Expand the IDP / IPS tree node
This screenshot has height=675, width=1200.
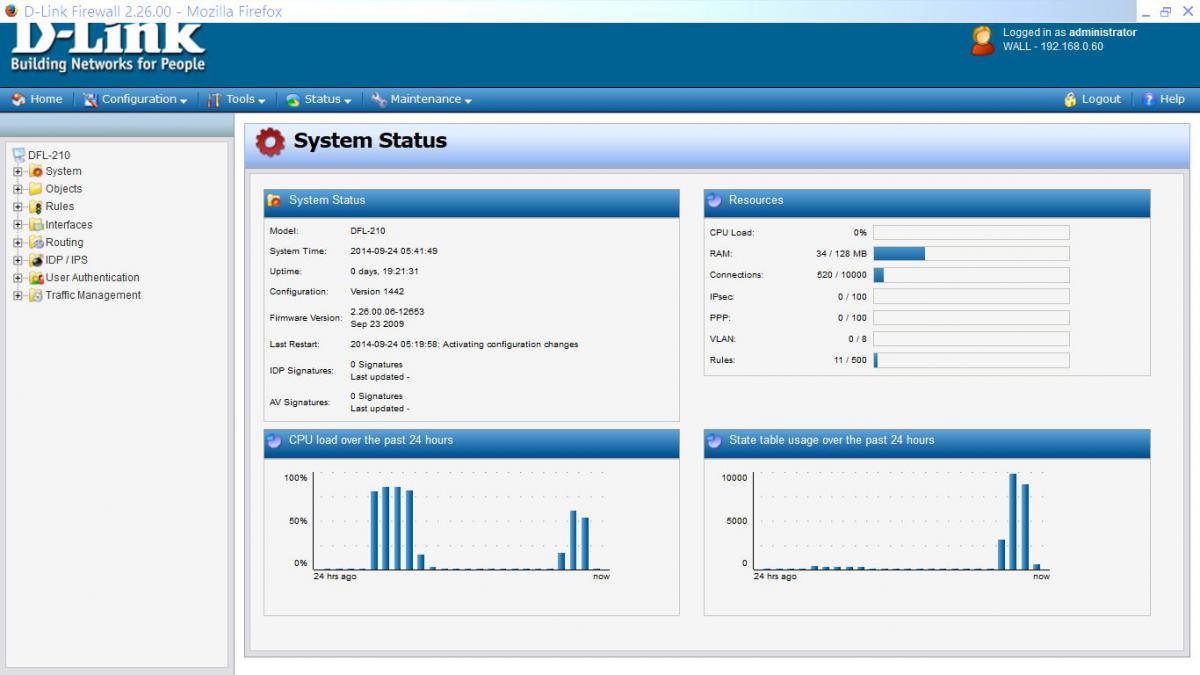pos(18,260)
